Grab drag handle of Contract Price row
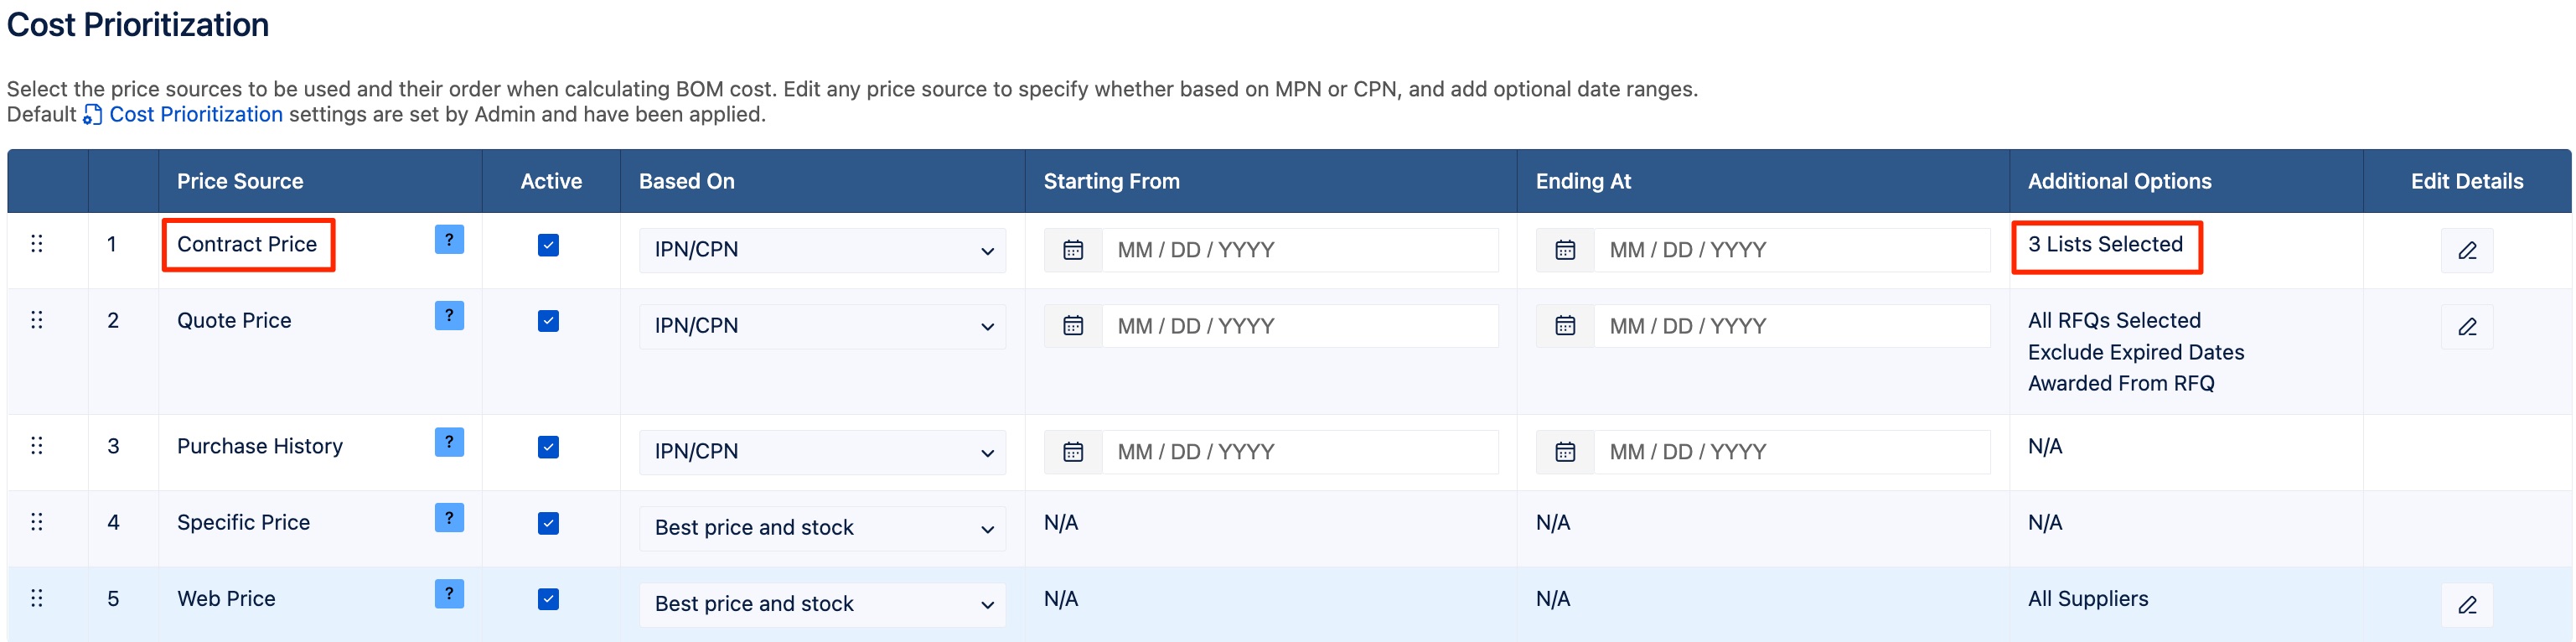Screen dimensions: 2576x642 pos(37,244)
